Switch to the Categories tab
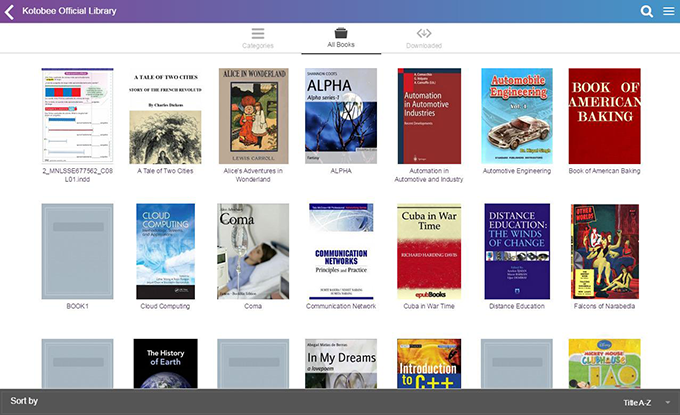680x415 pixels. click(x=257, y=45)
